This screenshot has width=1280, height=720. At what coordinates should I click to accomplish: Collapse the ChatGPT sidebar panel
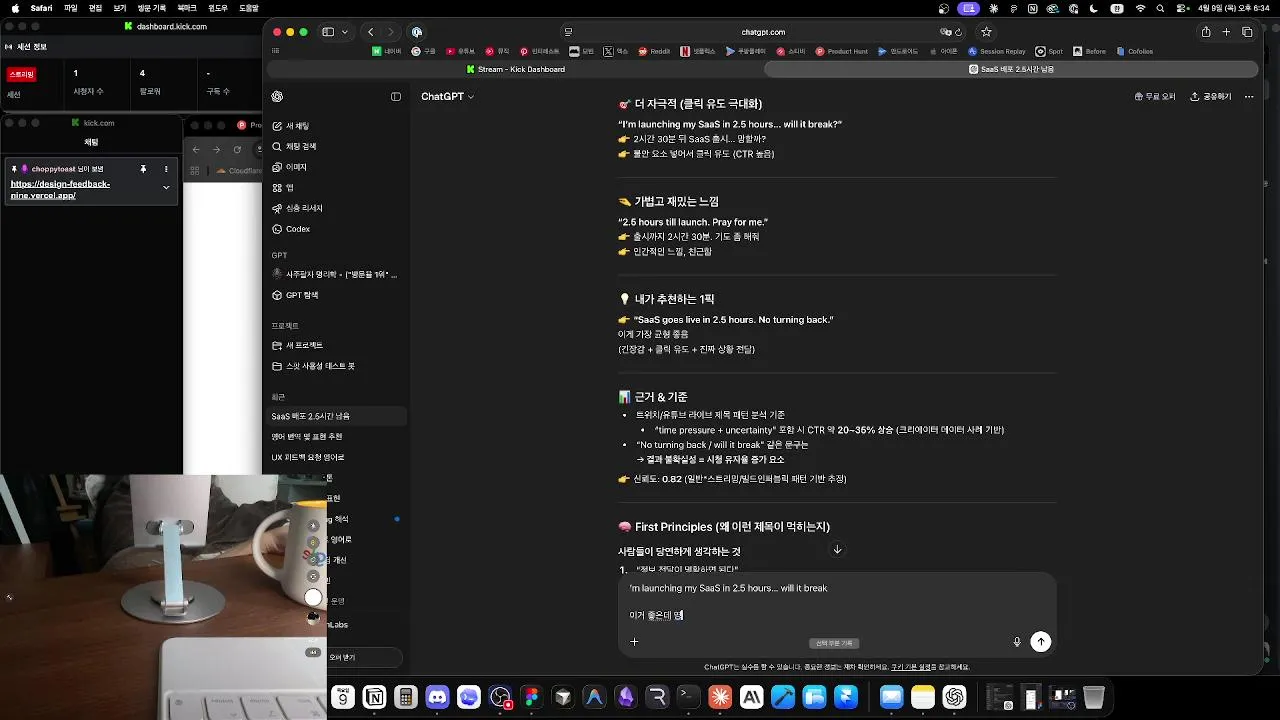pyautogui.click(x=396, y=97)
